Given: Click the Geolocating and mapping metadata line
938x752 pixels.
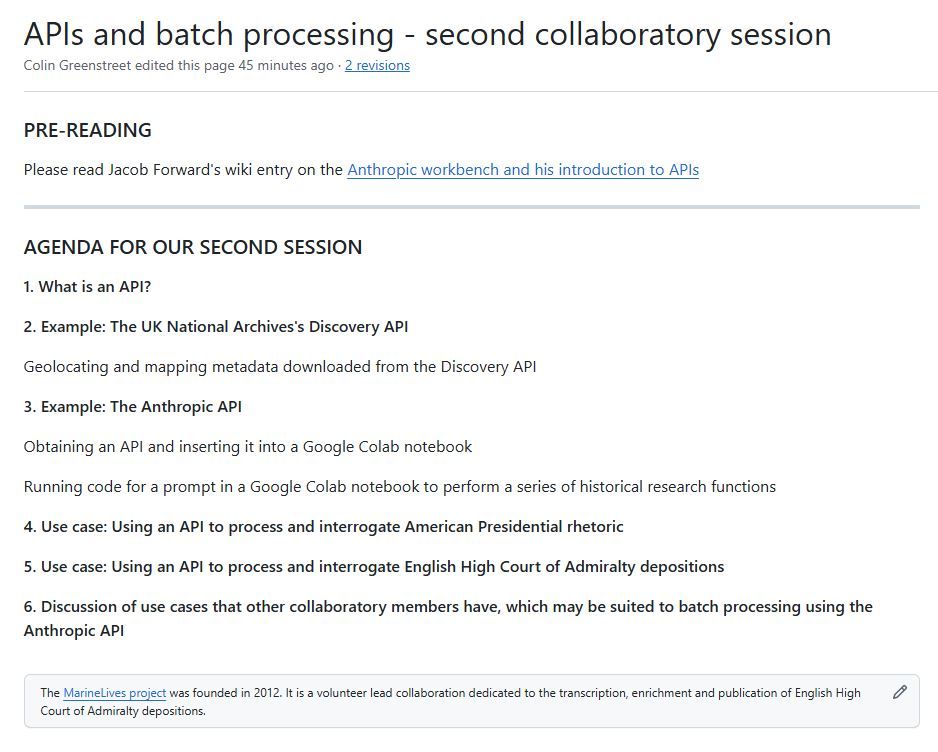Looking at the screenshot, I should point(280,366).
